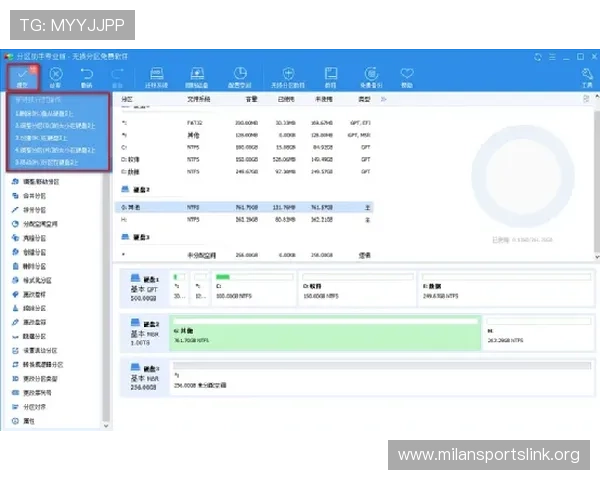The width and height of the screenshot is (600, 480).
Task: Open the shield-plus lossless partition toolbar icon
Action: [288, 77]
